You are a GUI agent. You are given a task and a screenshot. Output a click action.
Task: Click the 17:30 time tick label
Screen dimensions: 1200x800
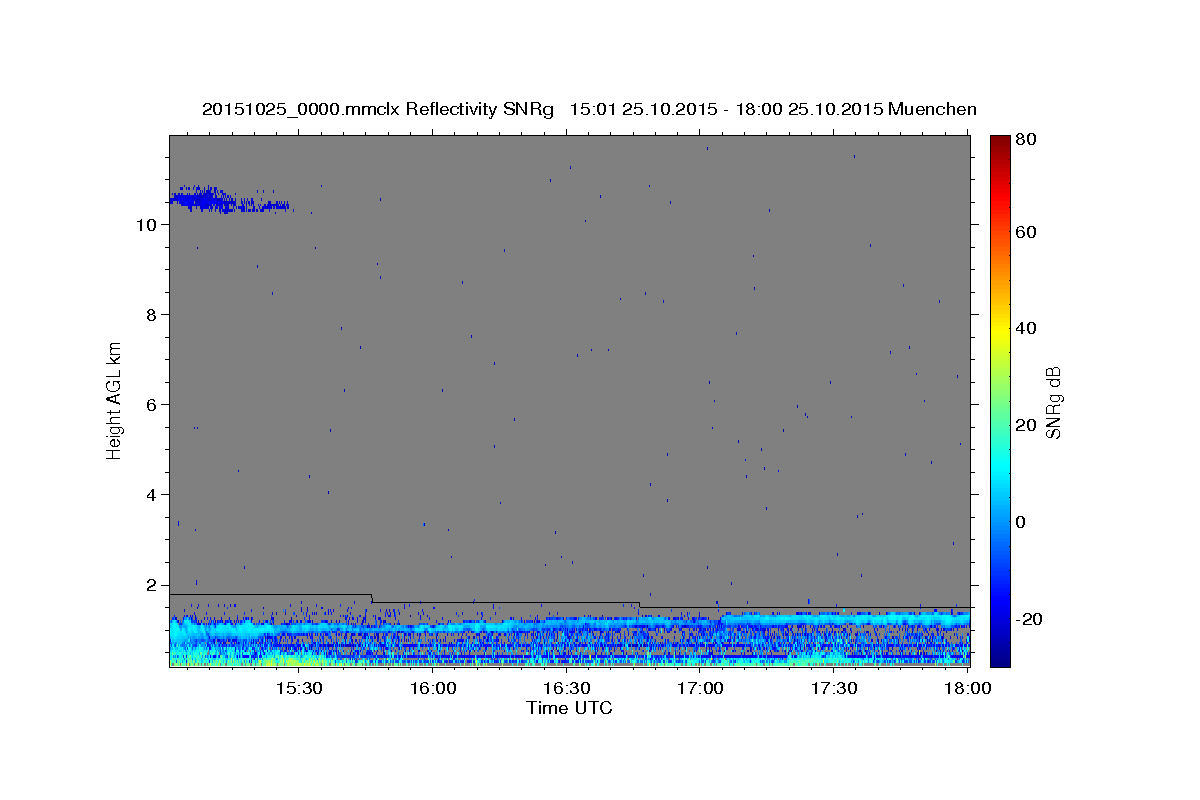pyautogui.click(x=834, y=689)
